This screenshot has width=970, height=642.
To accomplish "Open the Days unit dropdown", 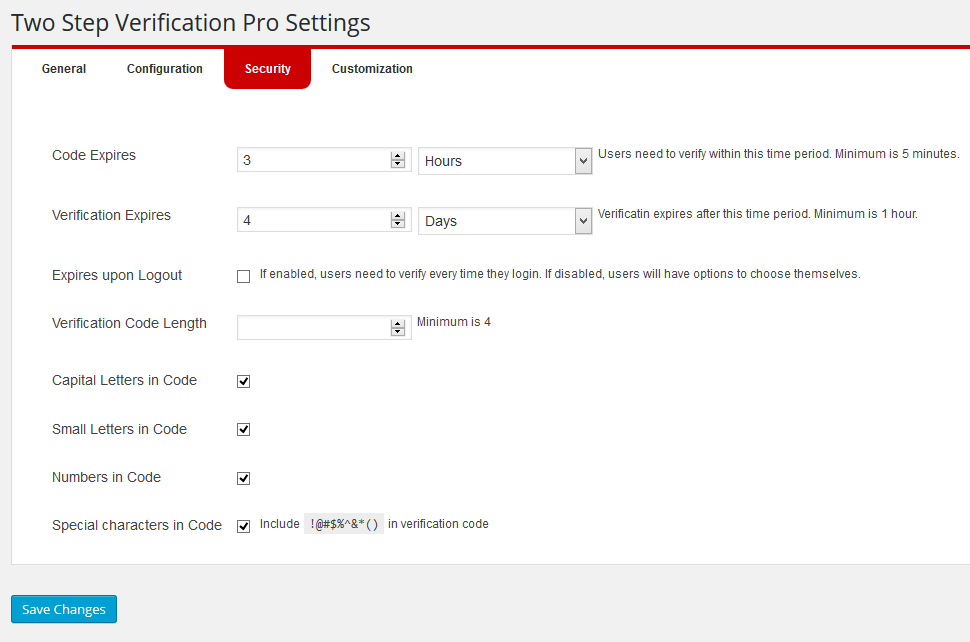I will tap(505, 221).
